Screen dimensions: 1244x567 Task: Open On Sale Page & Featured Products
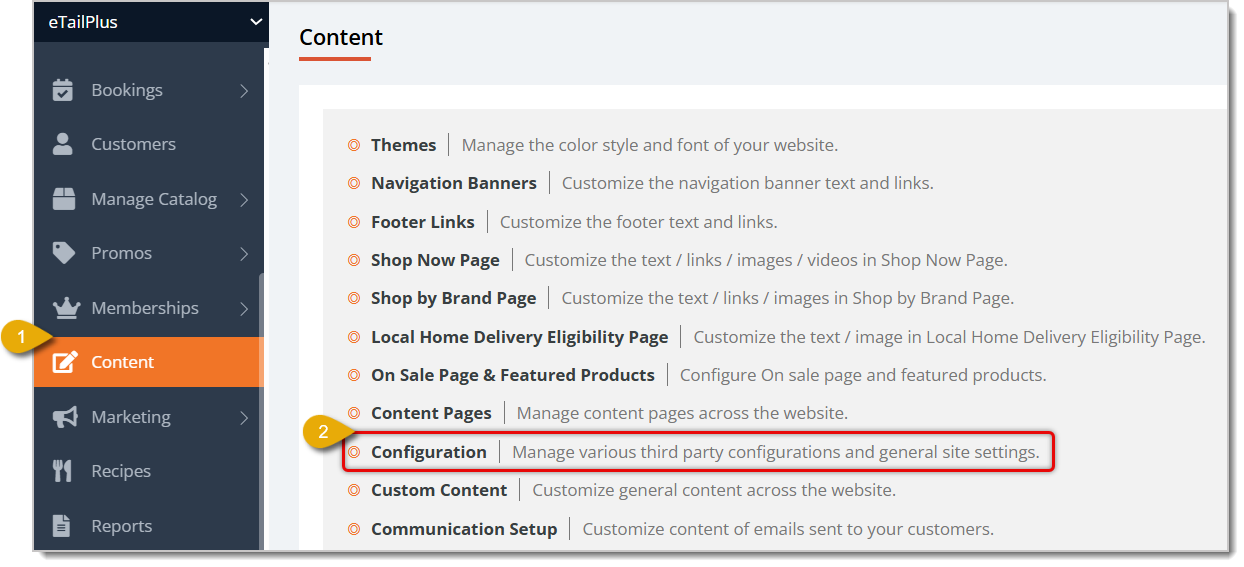click(x=512, y=375)
